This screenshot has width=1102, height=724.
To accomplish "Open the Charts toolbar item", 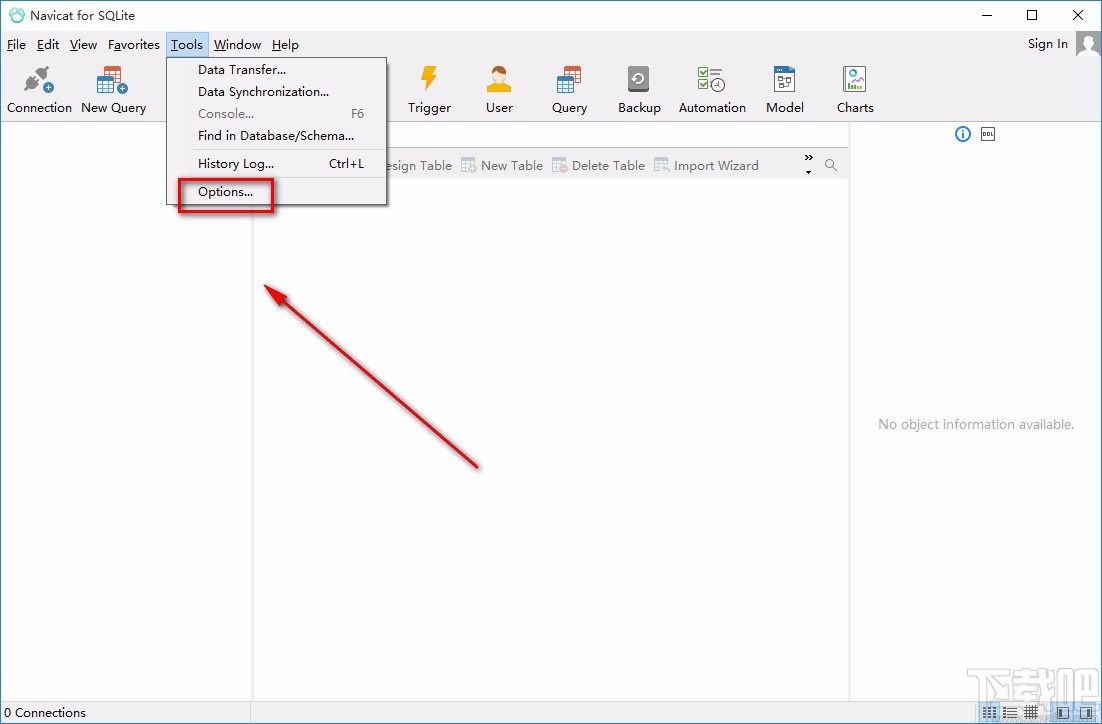I will [855, 89].
